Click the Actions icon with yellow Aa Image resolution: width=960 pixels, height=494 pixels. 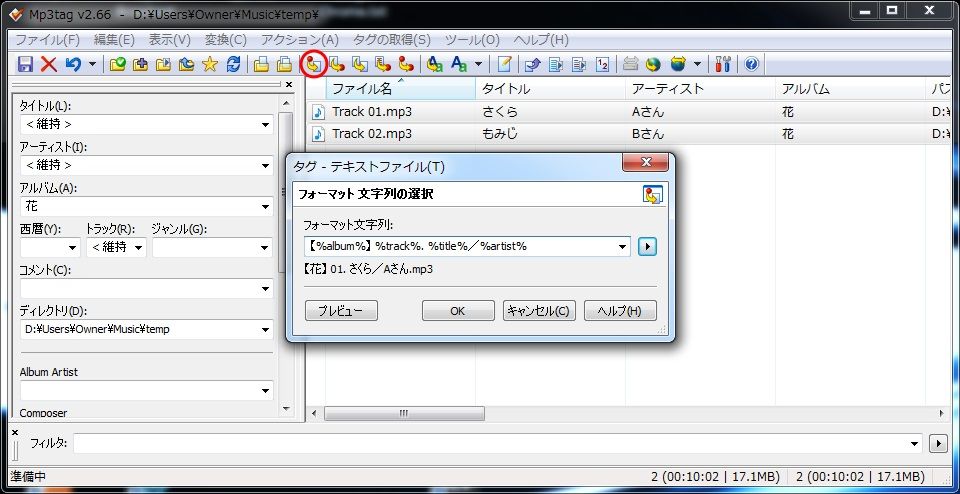pos(435,64)
